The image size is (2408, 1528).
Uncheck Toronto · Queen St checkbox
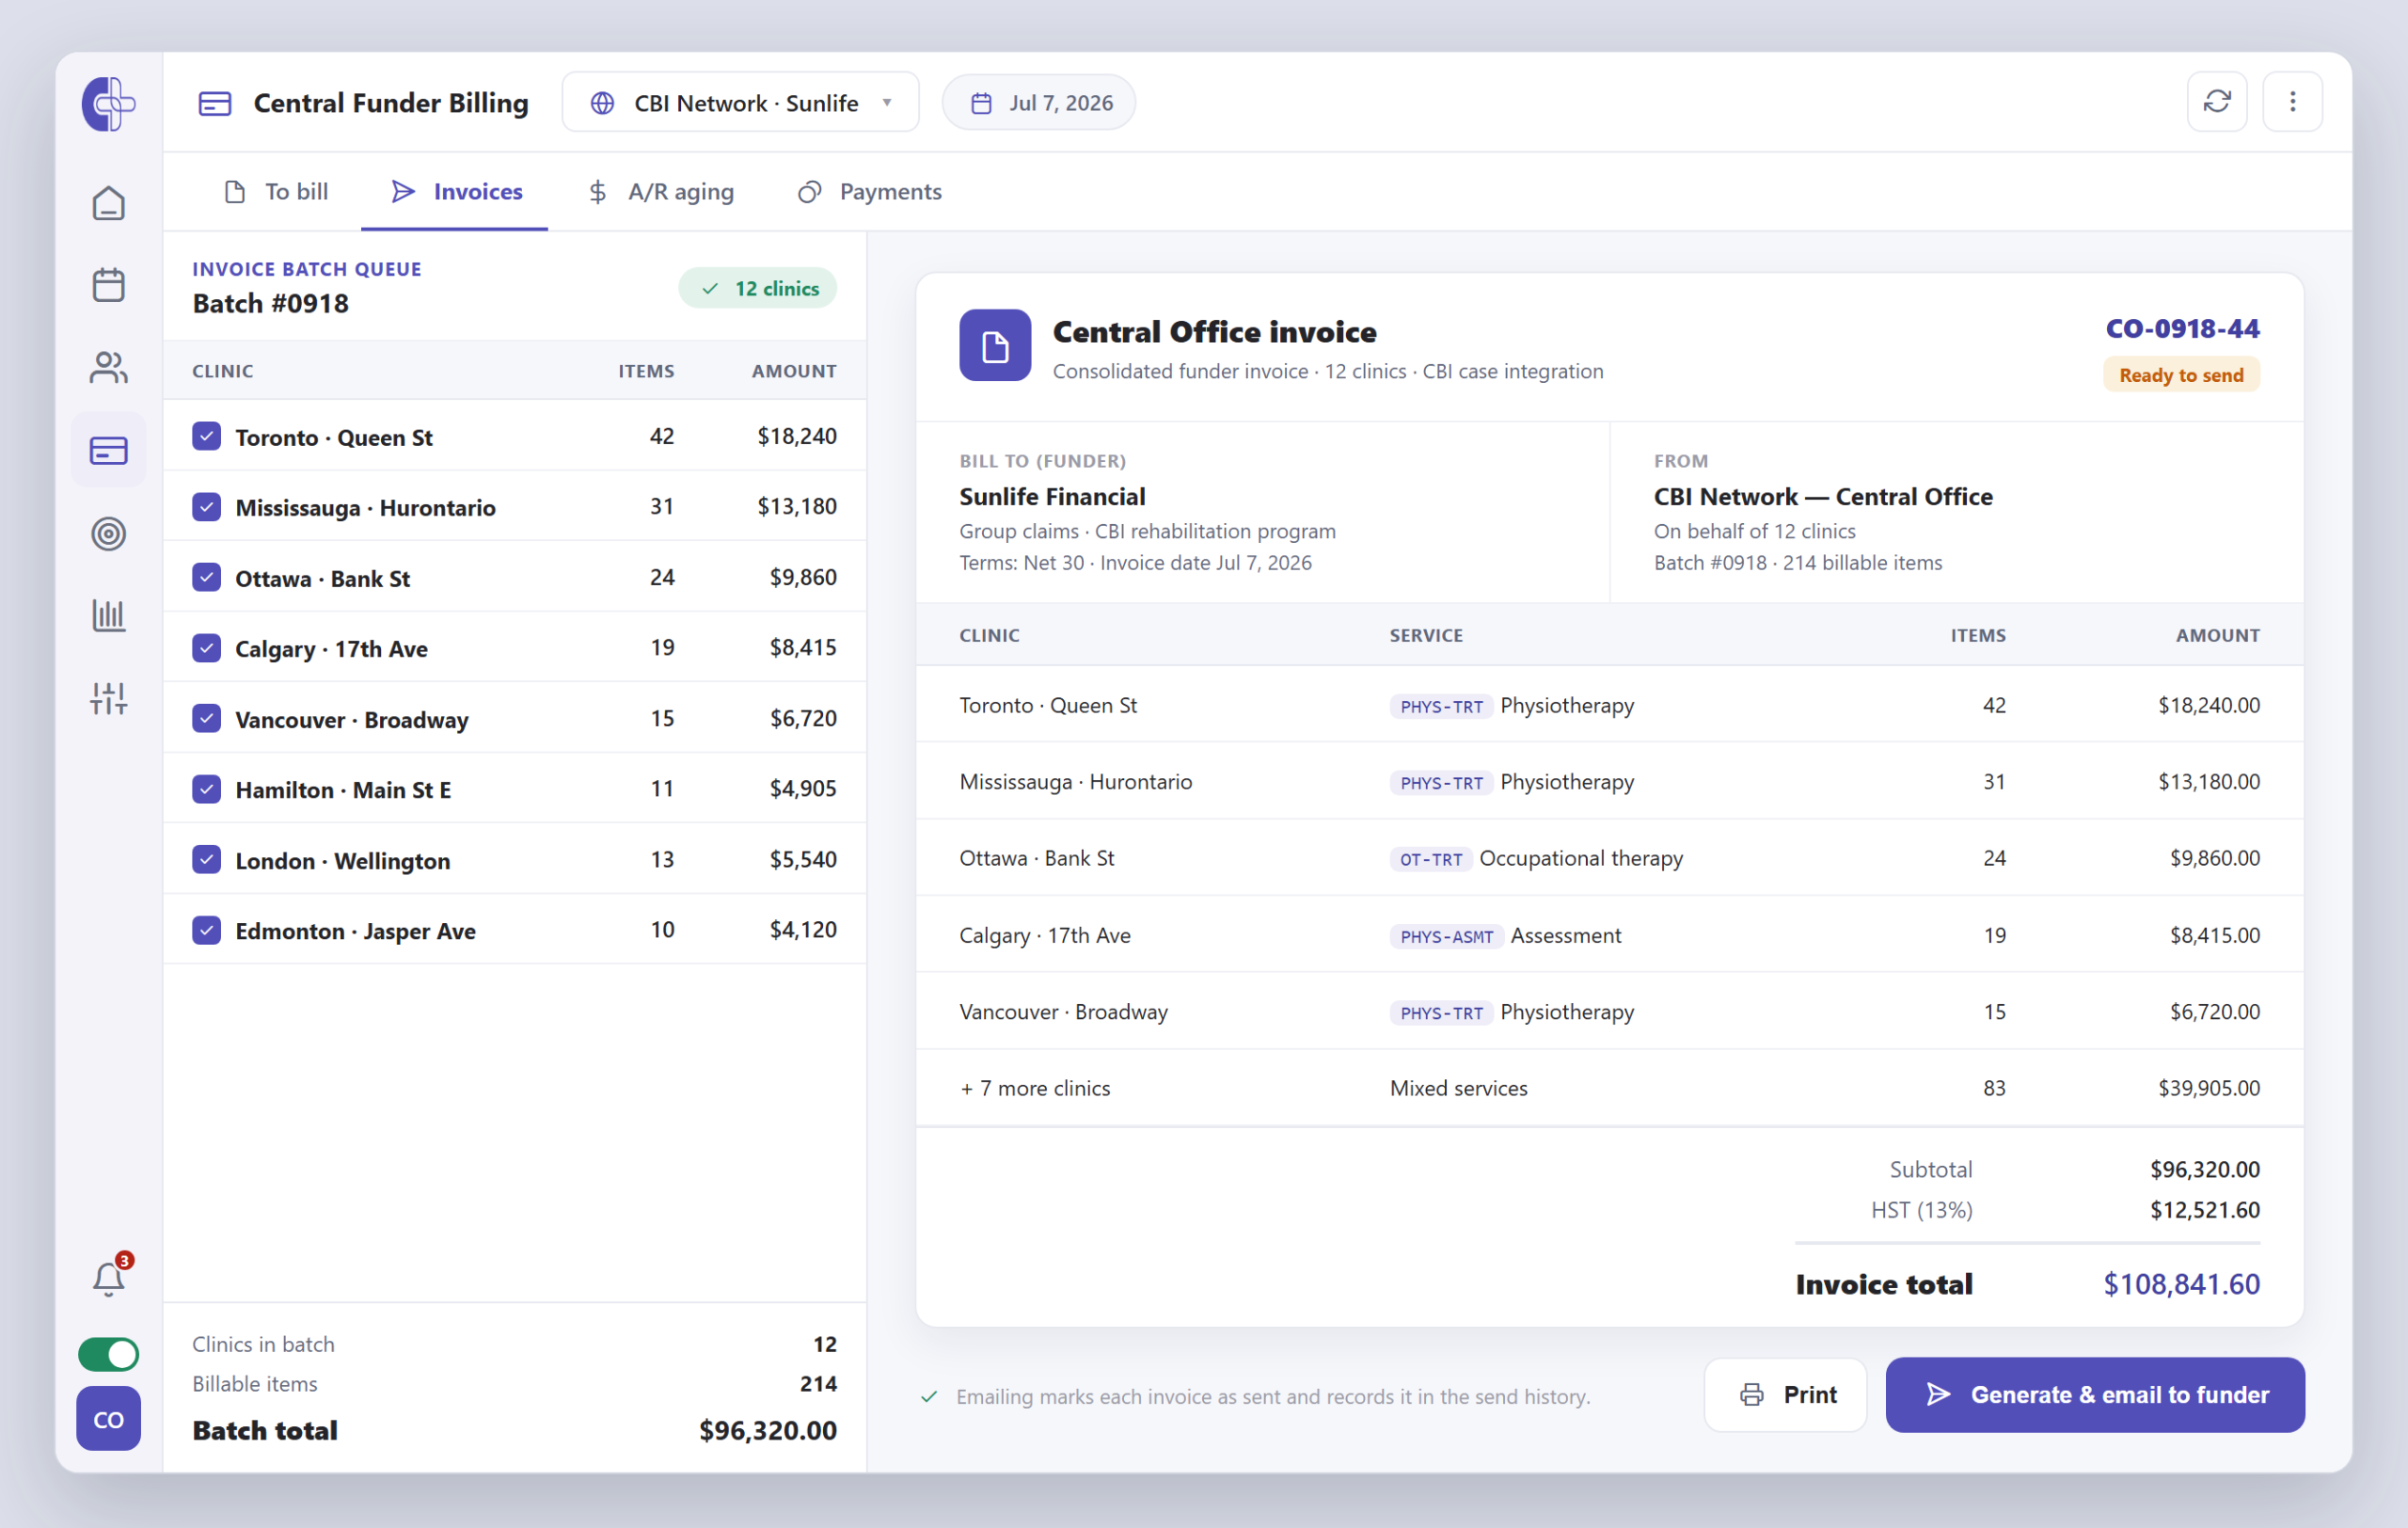[206, 436]
